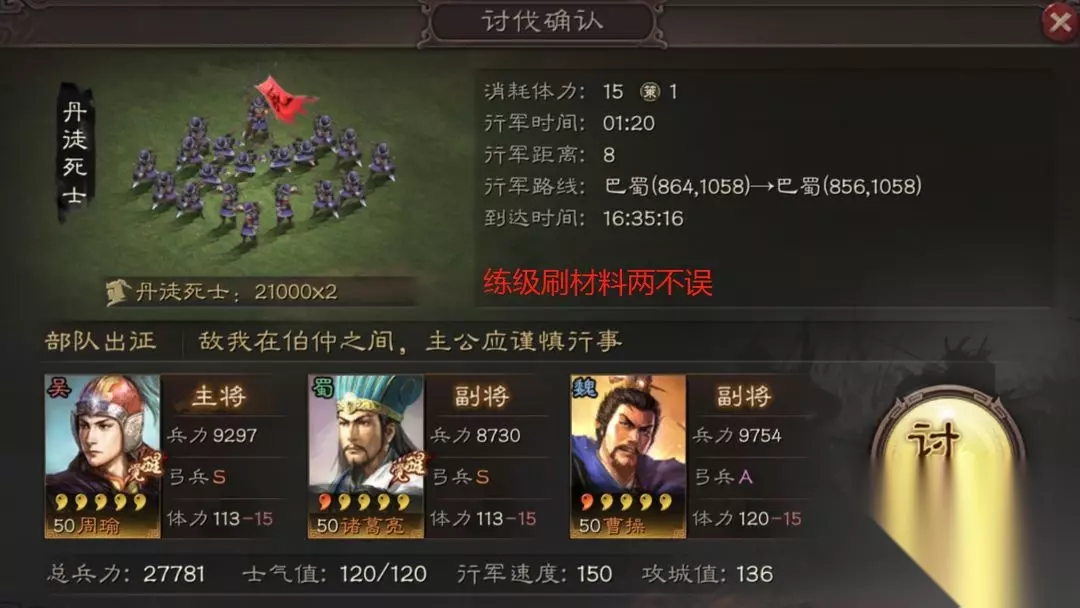Open the 部队出征 section label
This screenshot has height=608, width=1080.
pyautogui.click(x=101, y=341)
